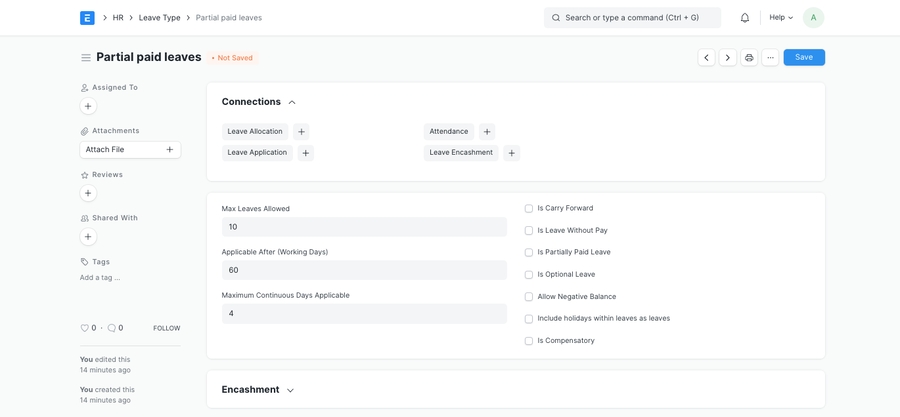The image size is (900, 417).
Task: Expand the Encashment section
Action: tap(290, 390)
